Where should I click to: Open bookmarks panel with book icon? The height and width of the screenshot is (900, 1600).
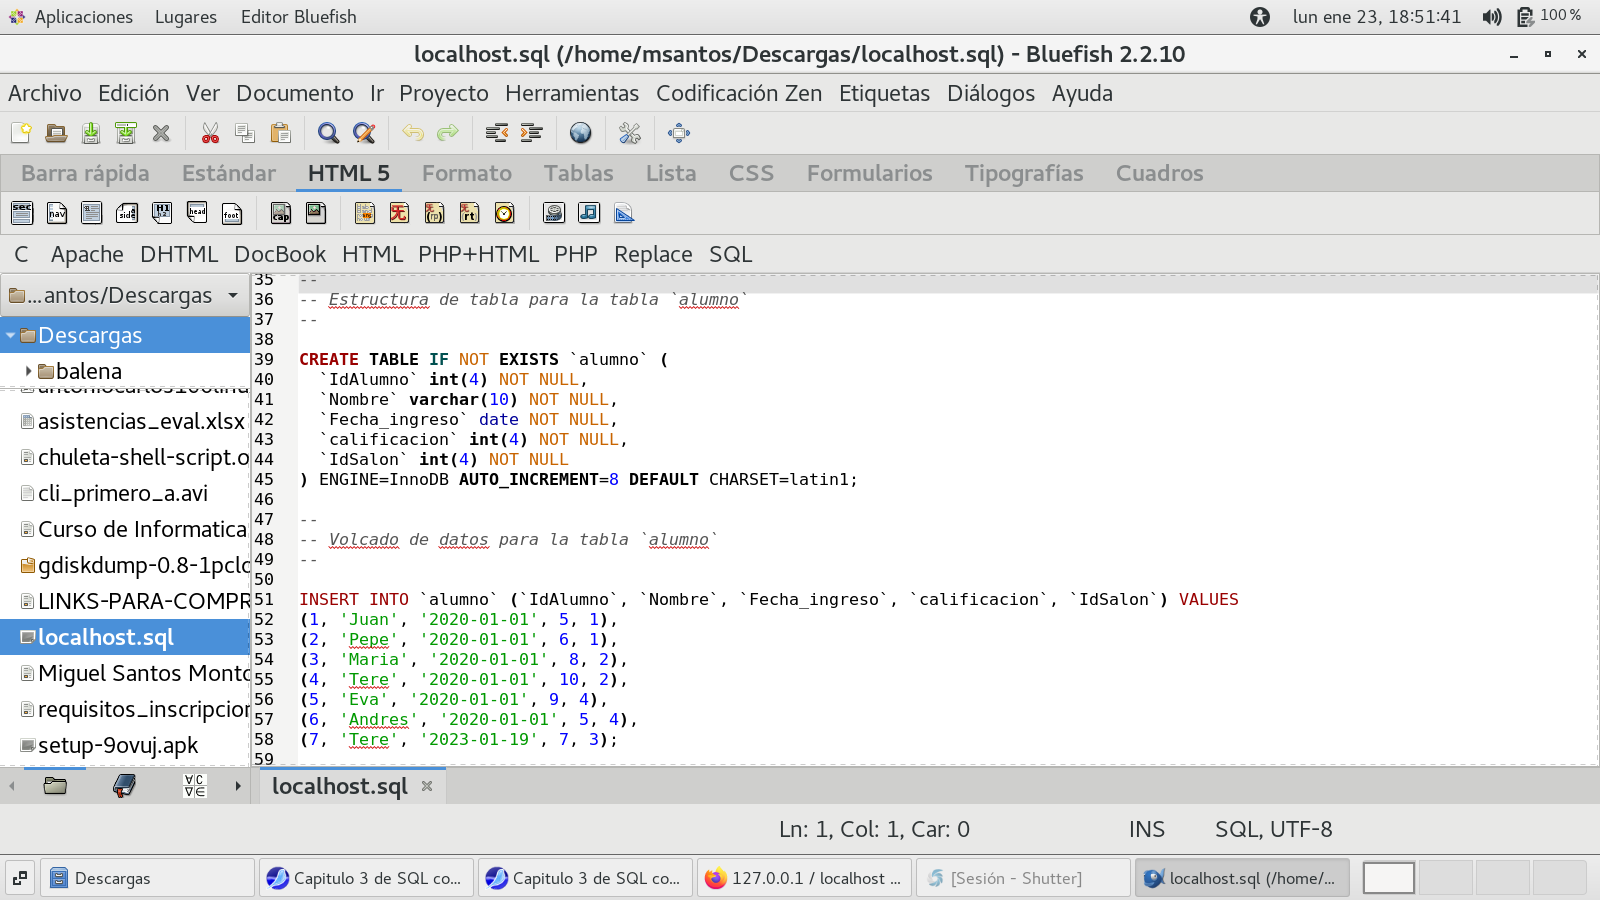124,786
